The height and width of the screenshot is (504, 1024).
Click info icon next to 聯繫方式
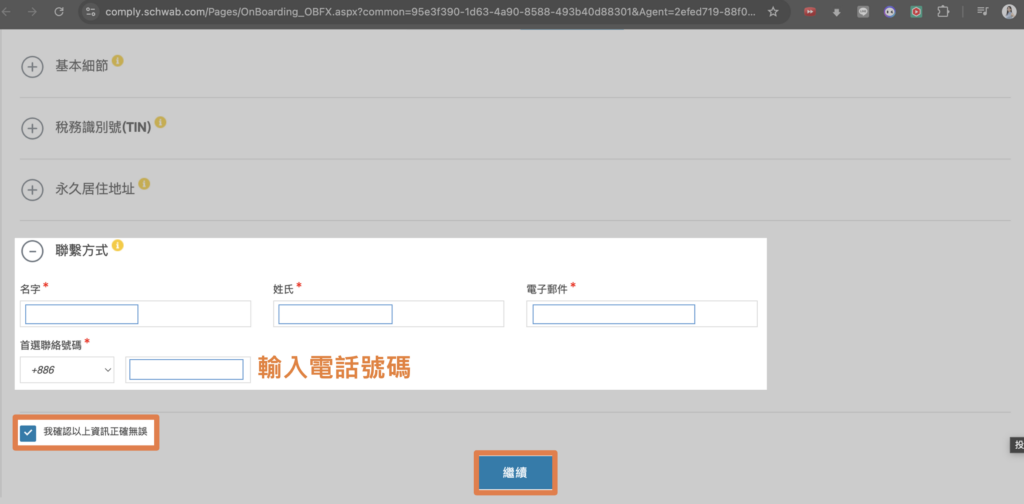[x=118, y=245]
